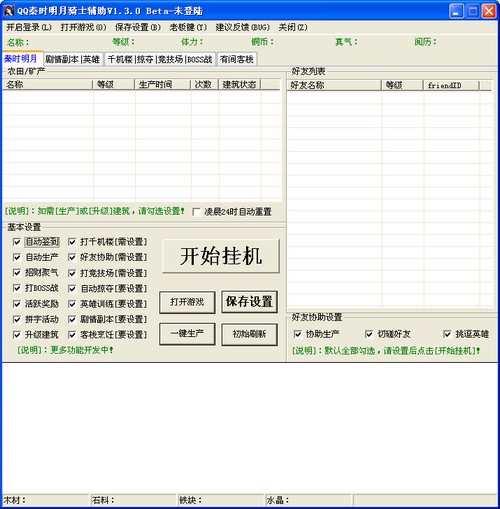Click 生产时间 column header
500x509 pixels.
[163, 85]
